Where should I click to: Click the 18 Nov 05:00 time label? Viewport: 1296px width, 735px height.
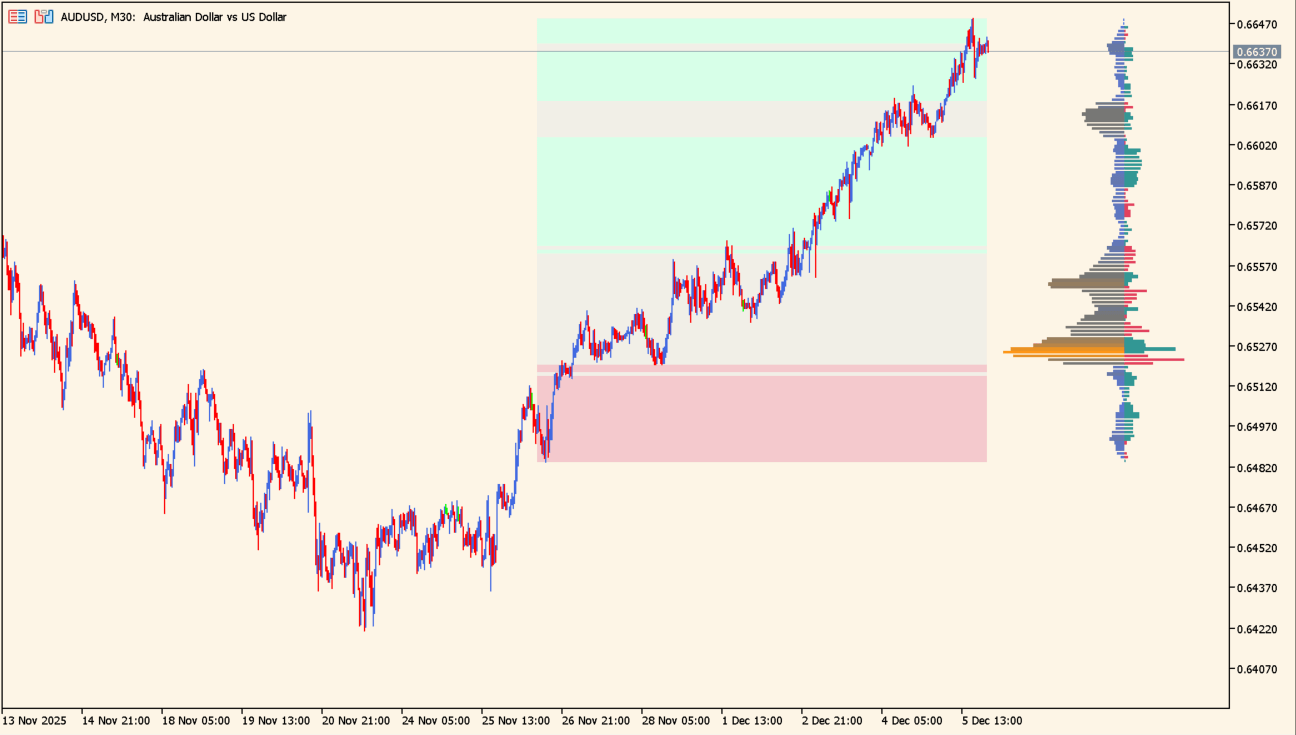[x=196, y=720]
